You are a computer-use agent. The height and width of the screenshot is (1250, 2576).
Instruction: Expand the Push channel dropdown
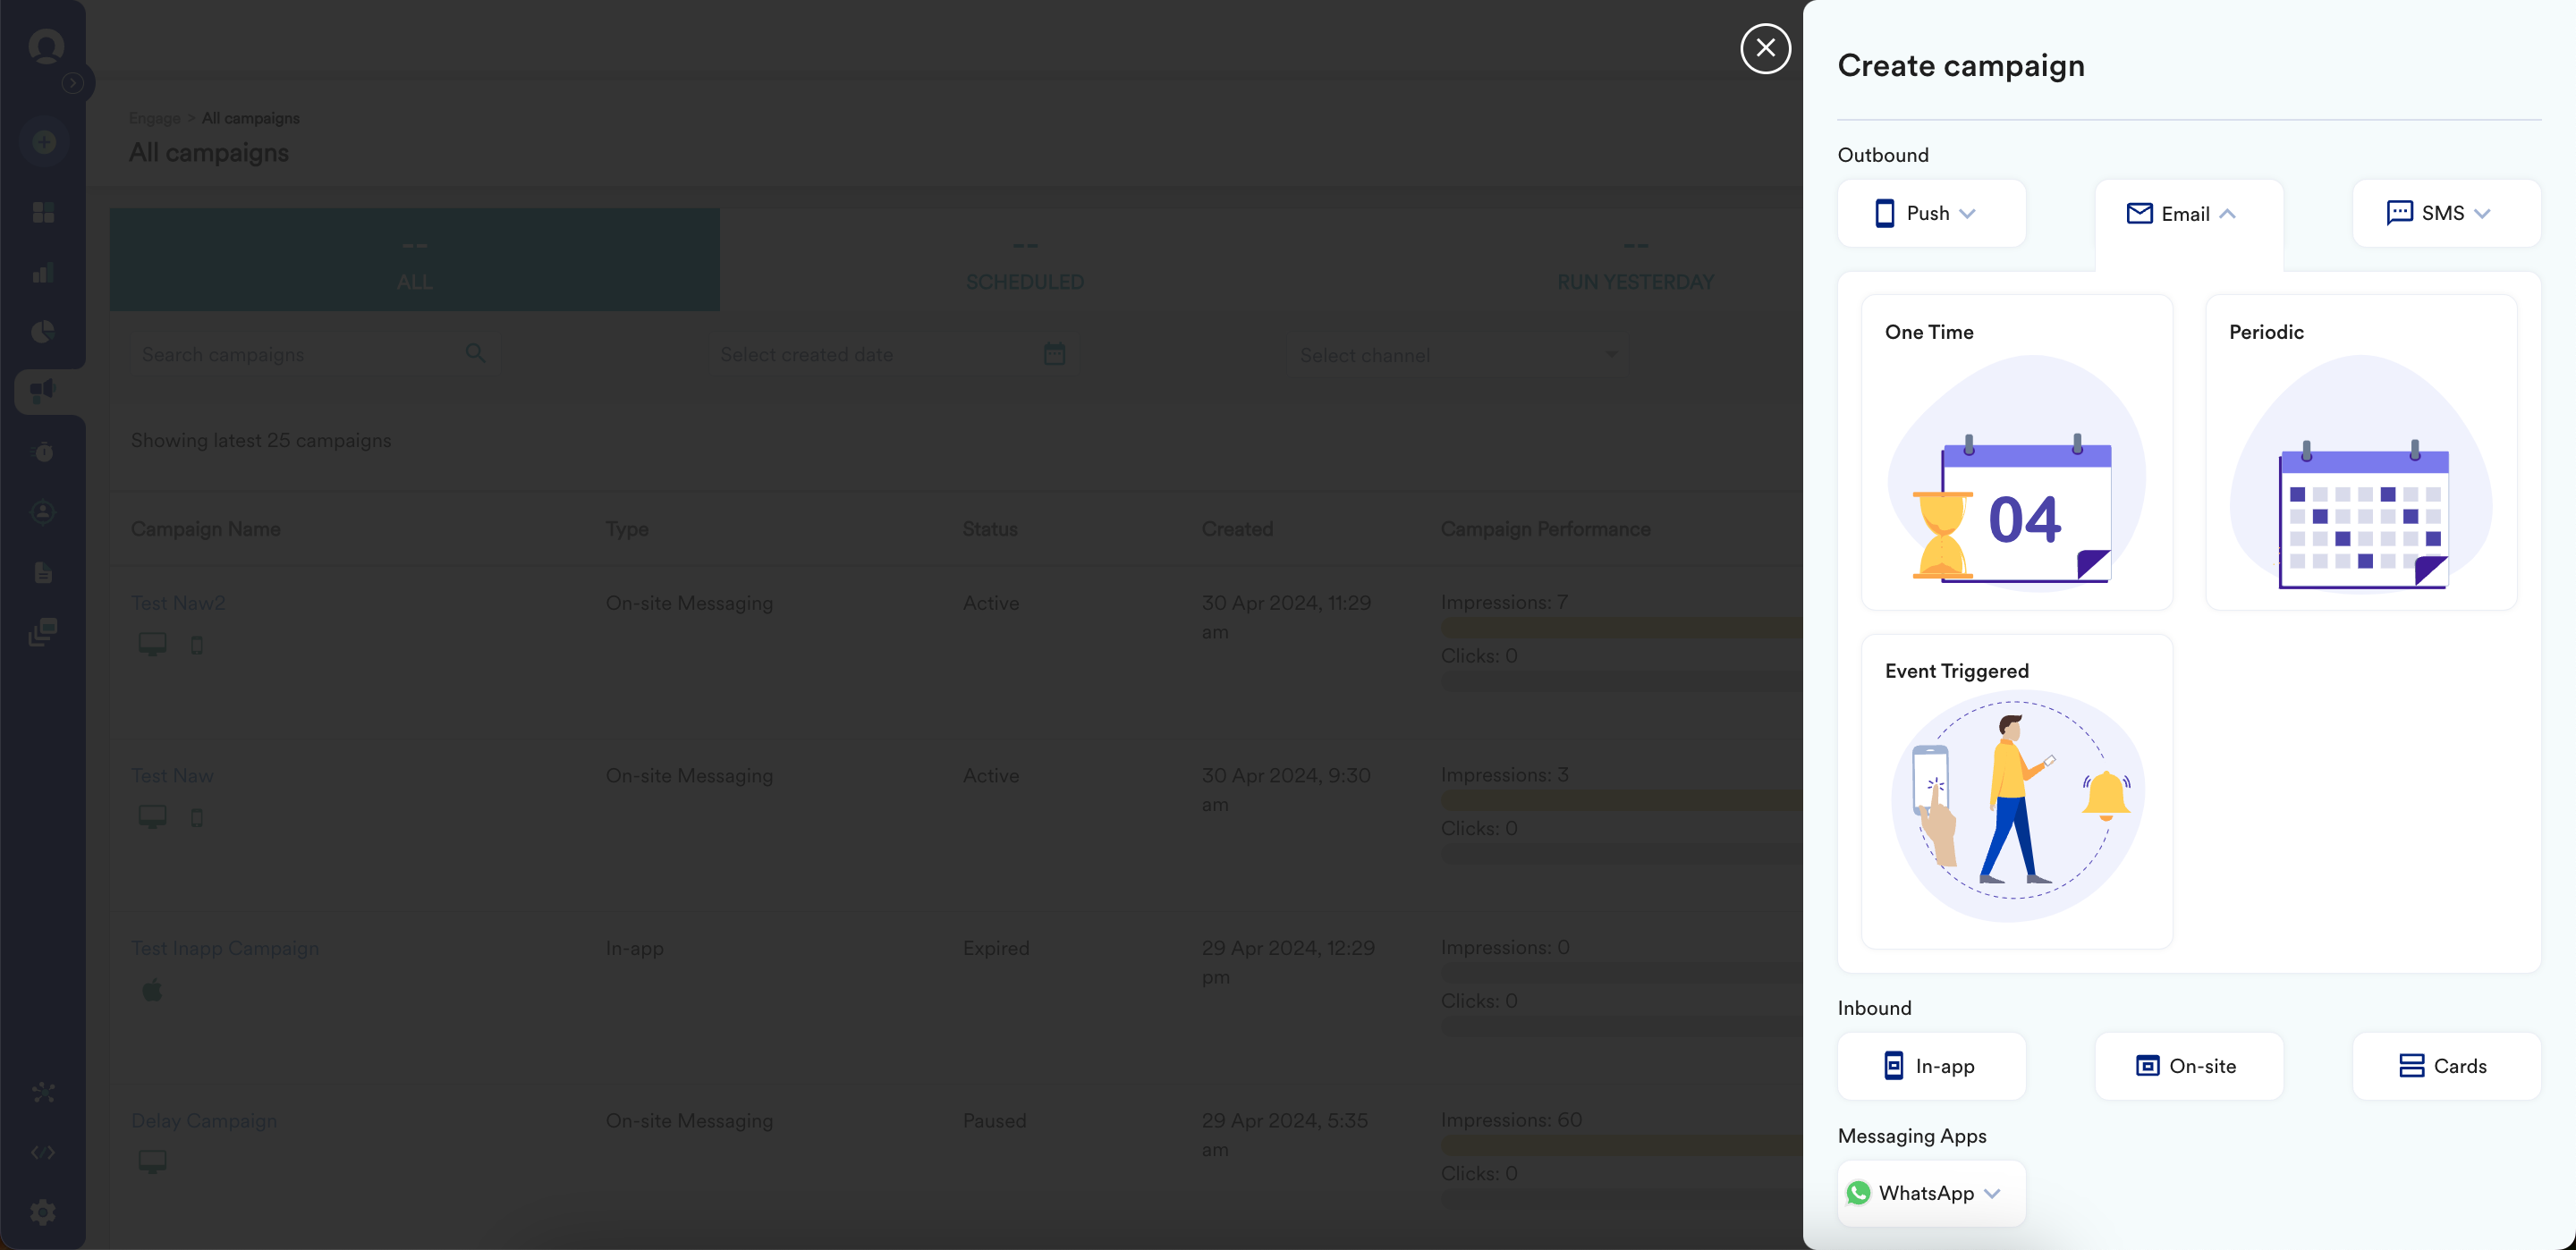(x=1931, y=213)
